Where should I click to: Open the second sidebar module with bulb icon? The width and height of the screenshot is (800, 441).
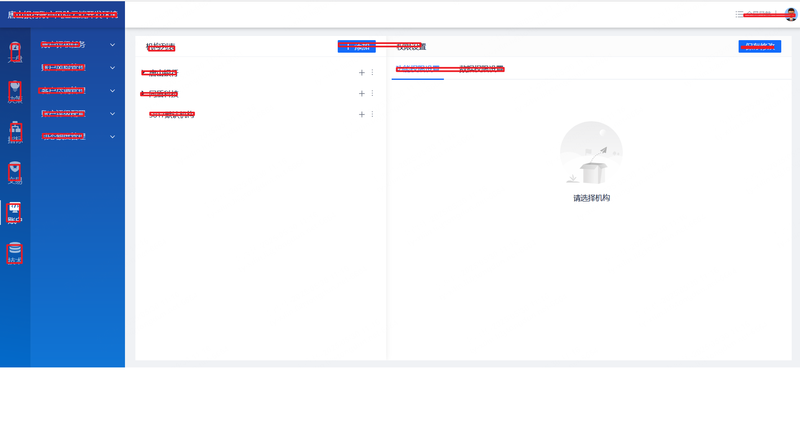tap(15, 92)
